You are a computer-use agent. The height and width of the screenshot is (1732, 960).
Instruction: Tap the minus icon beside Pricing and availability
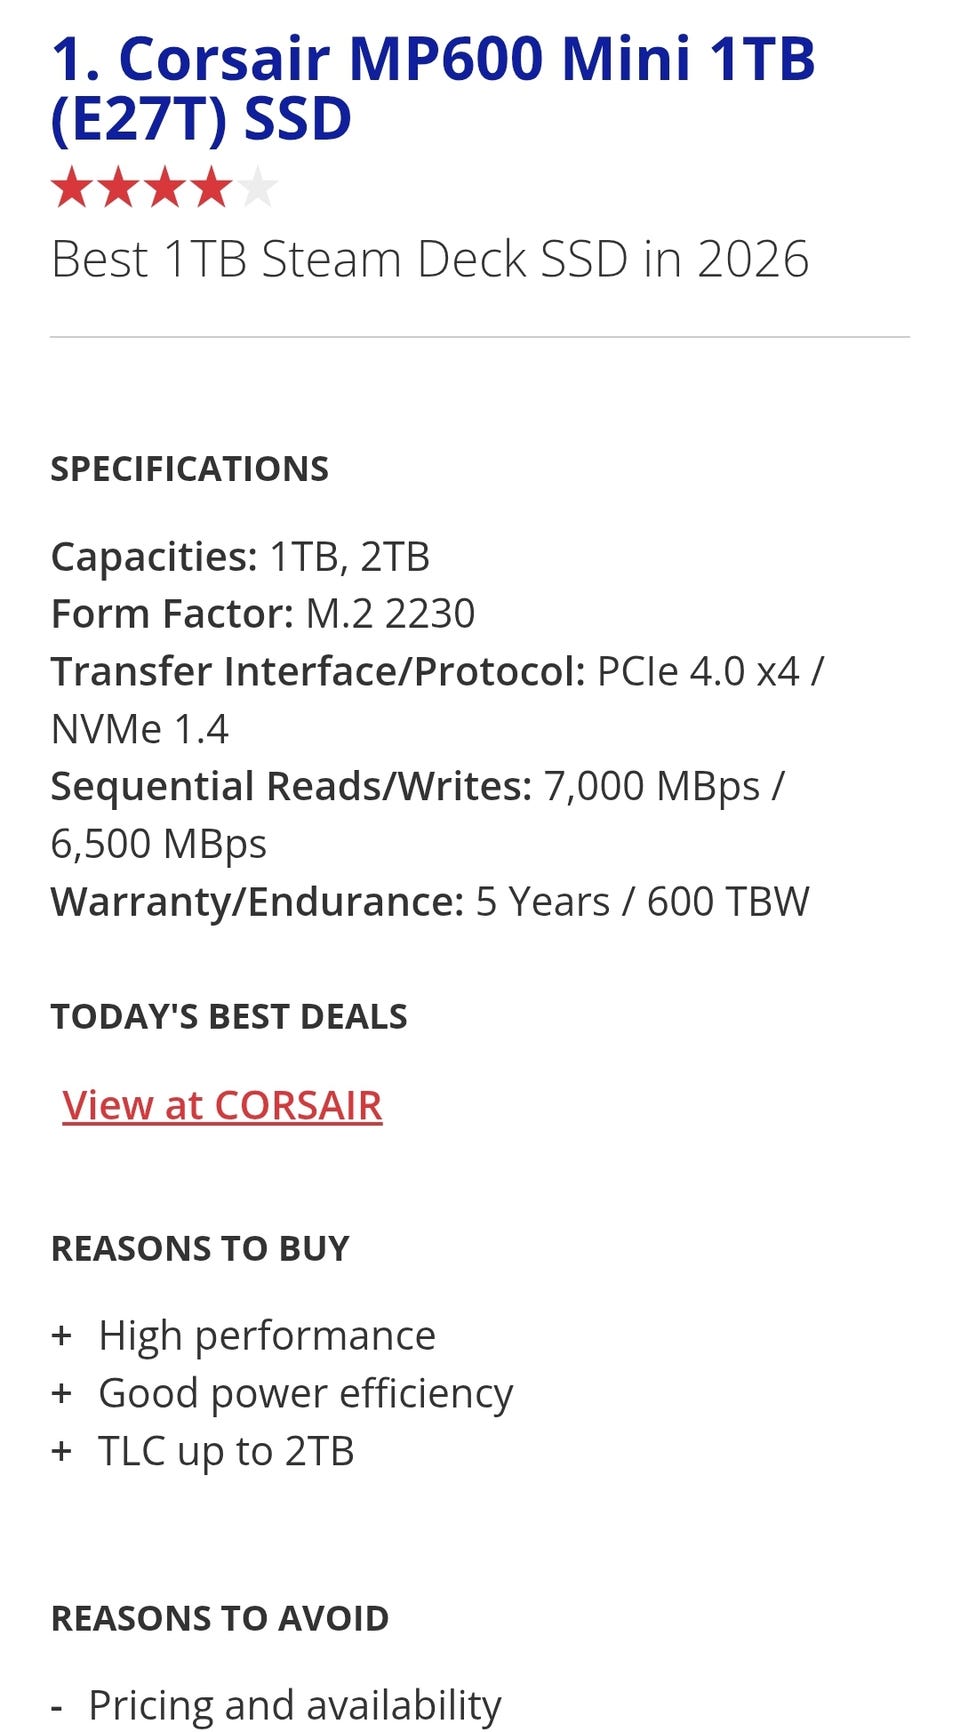point(57,1706)
